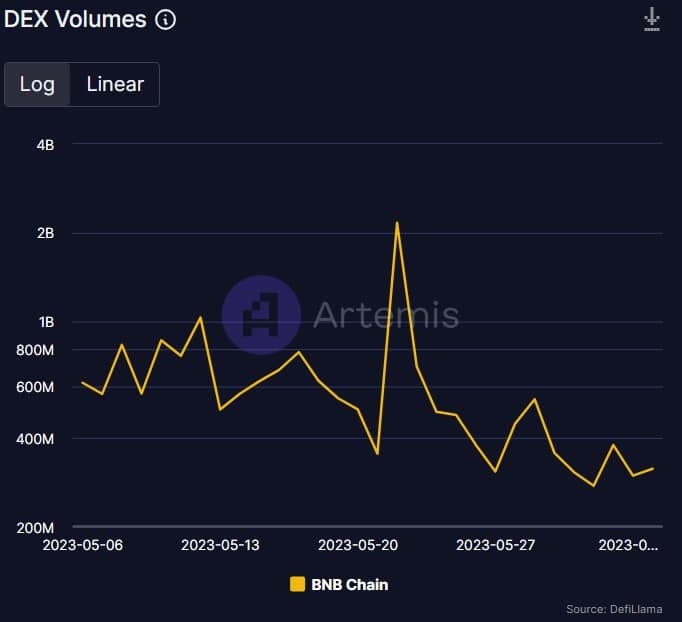Switch the chart to Linear scale
Screen dimensions: 682x622
point(115,84)
